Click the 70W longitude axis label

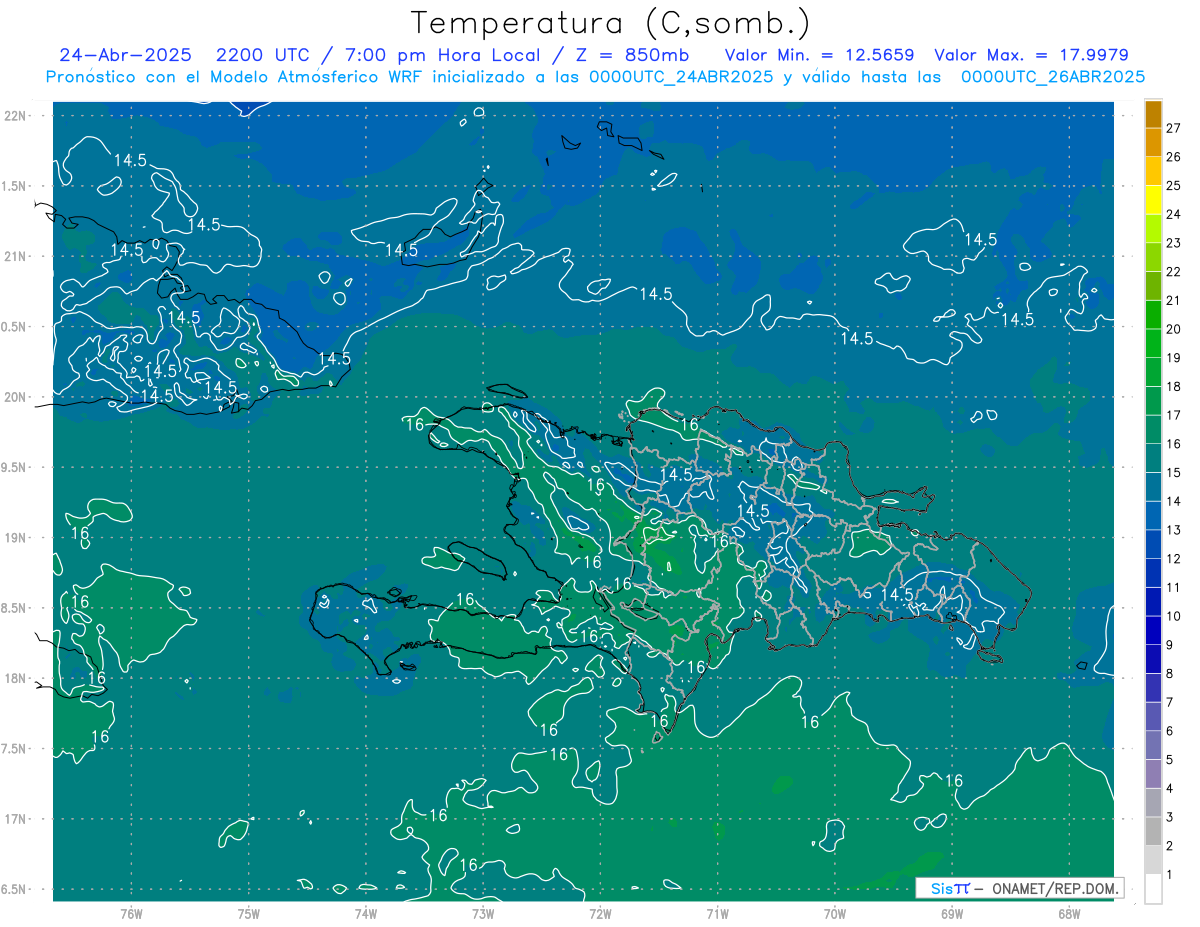pyautogui.click(x=834, y=913)
